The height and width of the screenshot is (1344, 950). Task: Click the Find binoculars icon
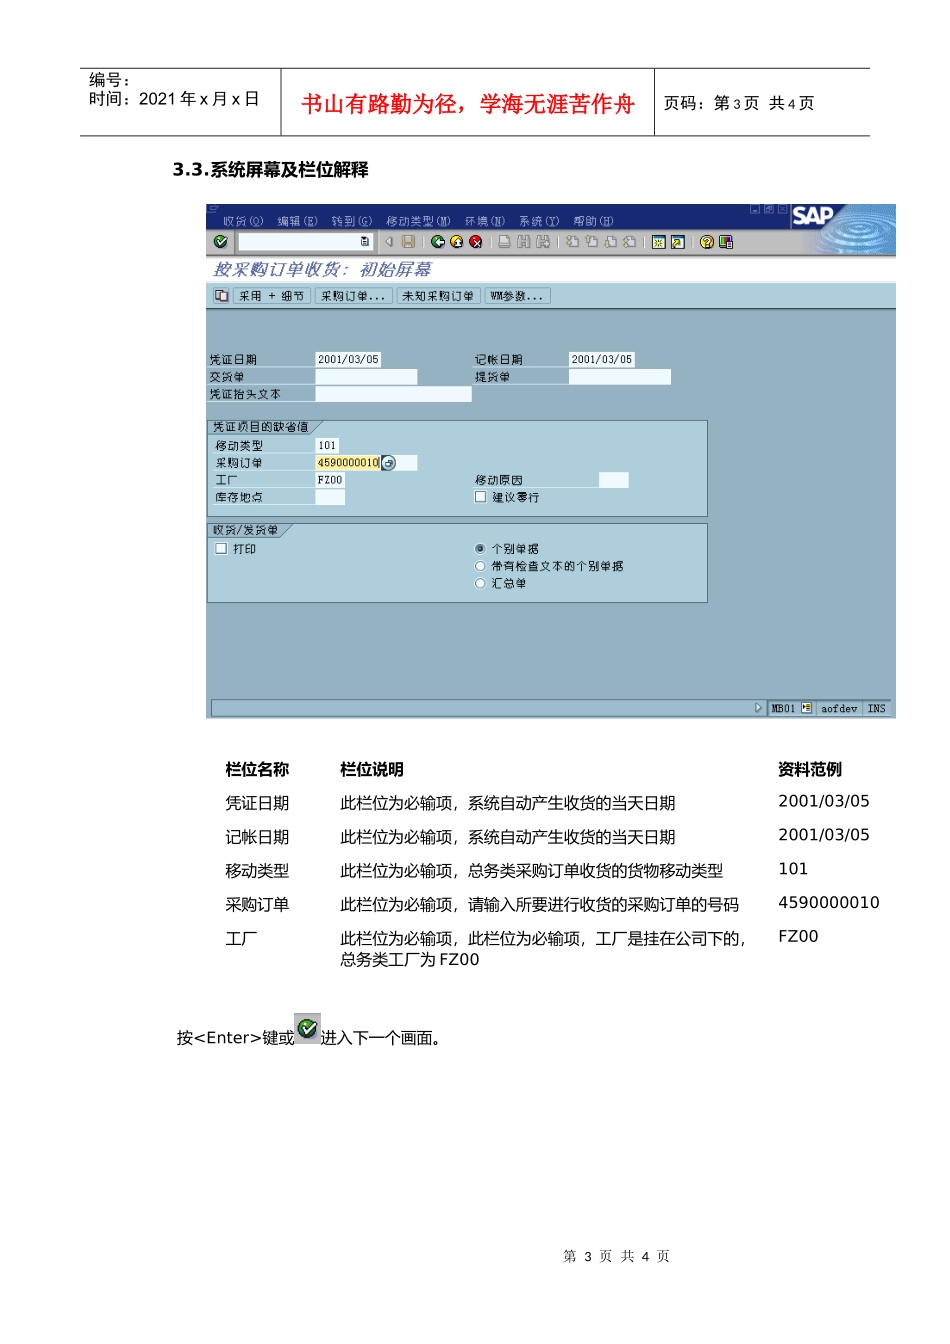pyautogui.click(x=523, y=242)
